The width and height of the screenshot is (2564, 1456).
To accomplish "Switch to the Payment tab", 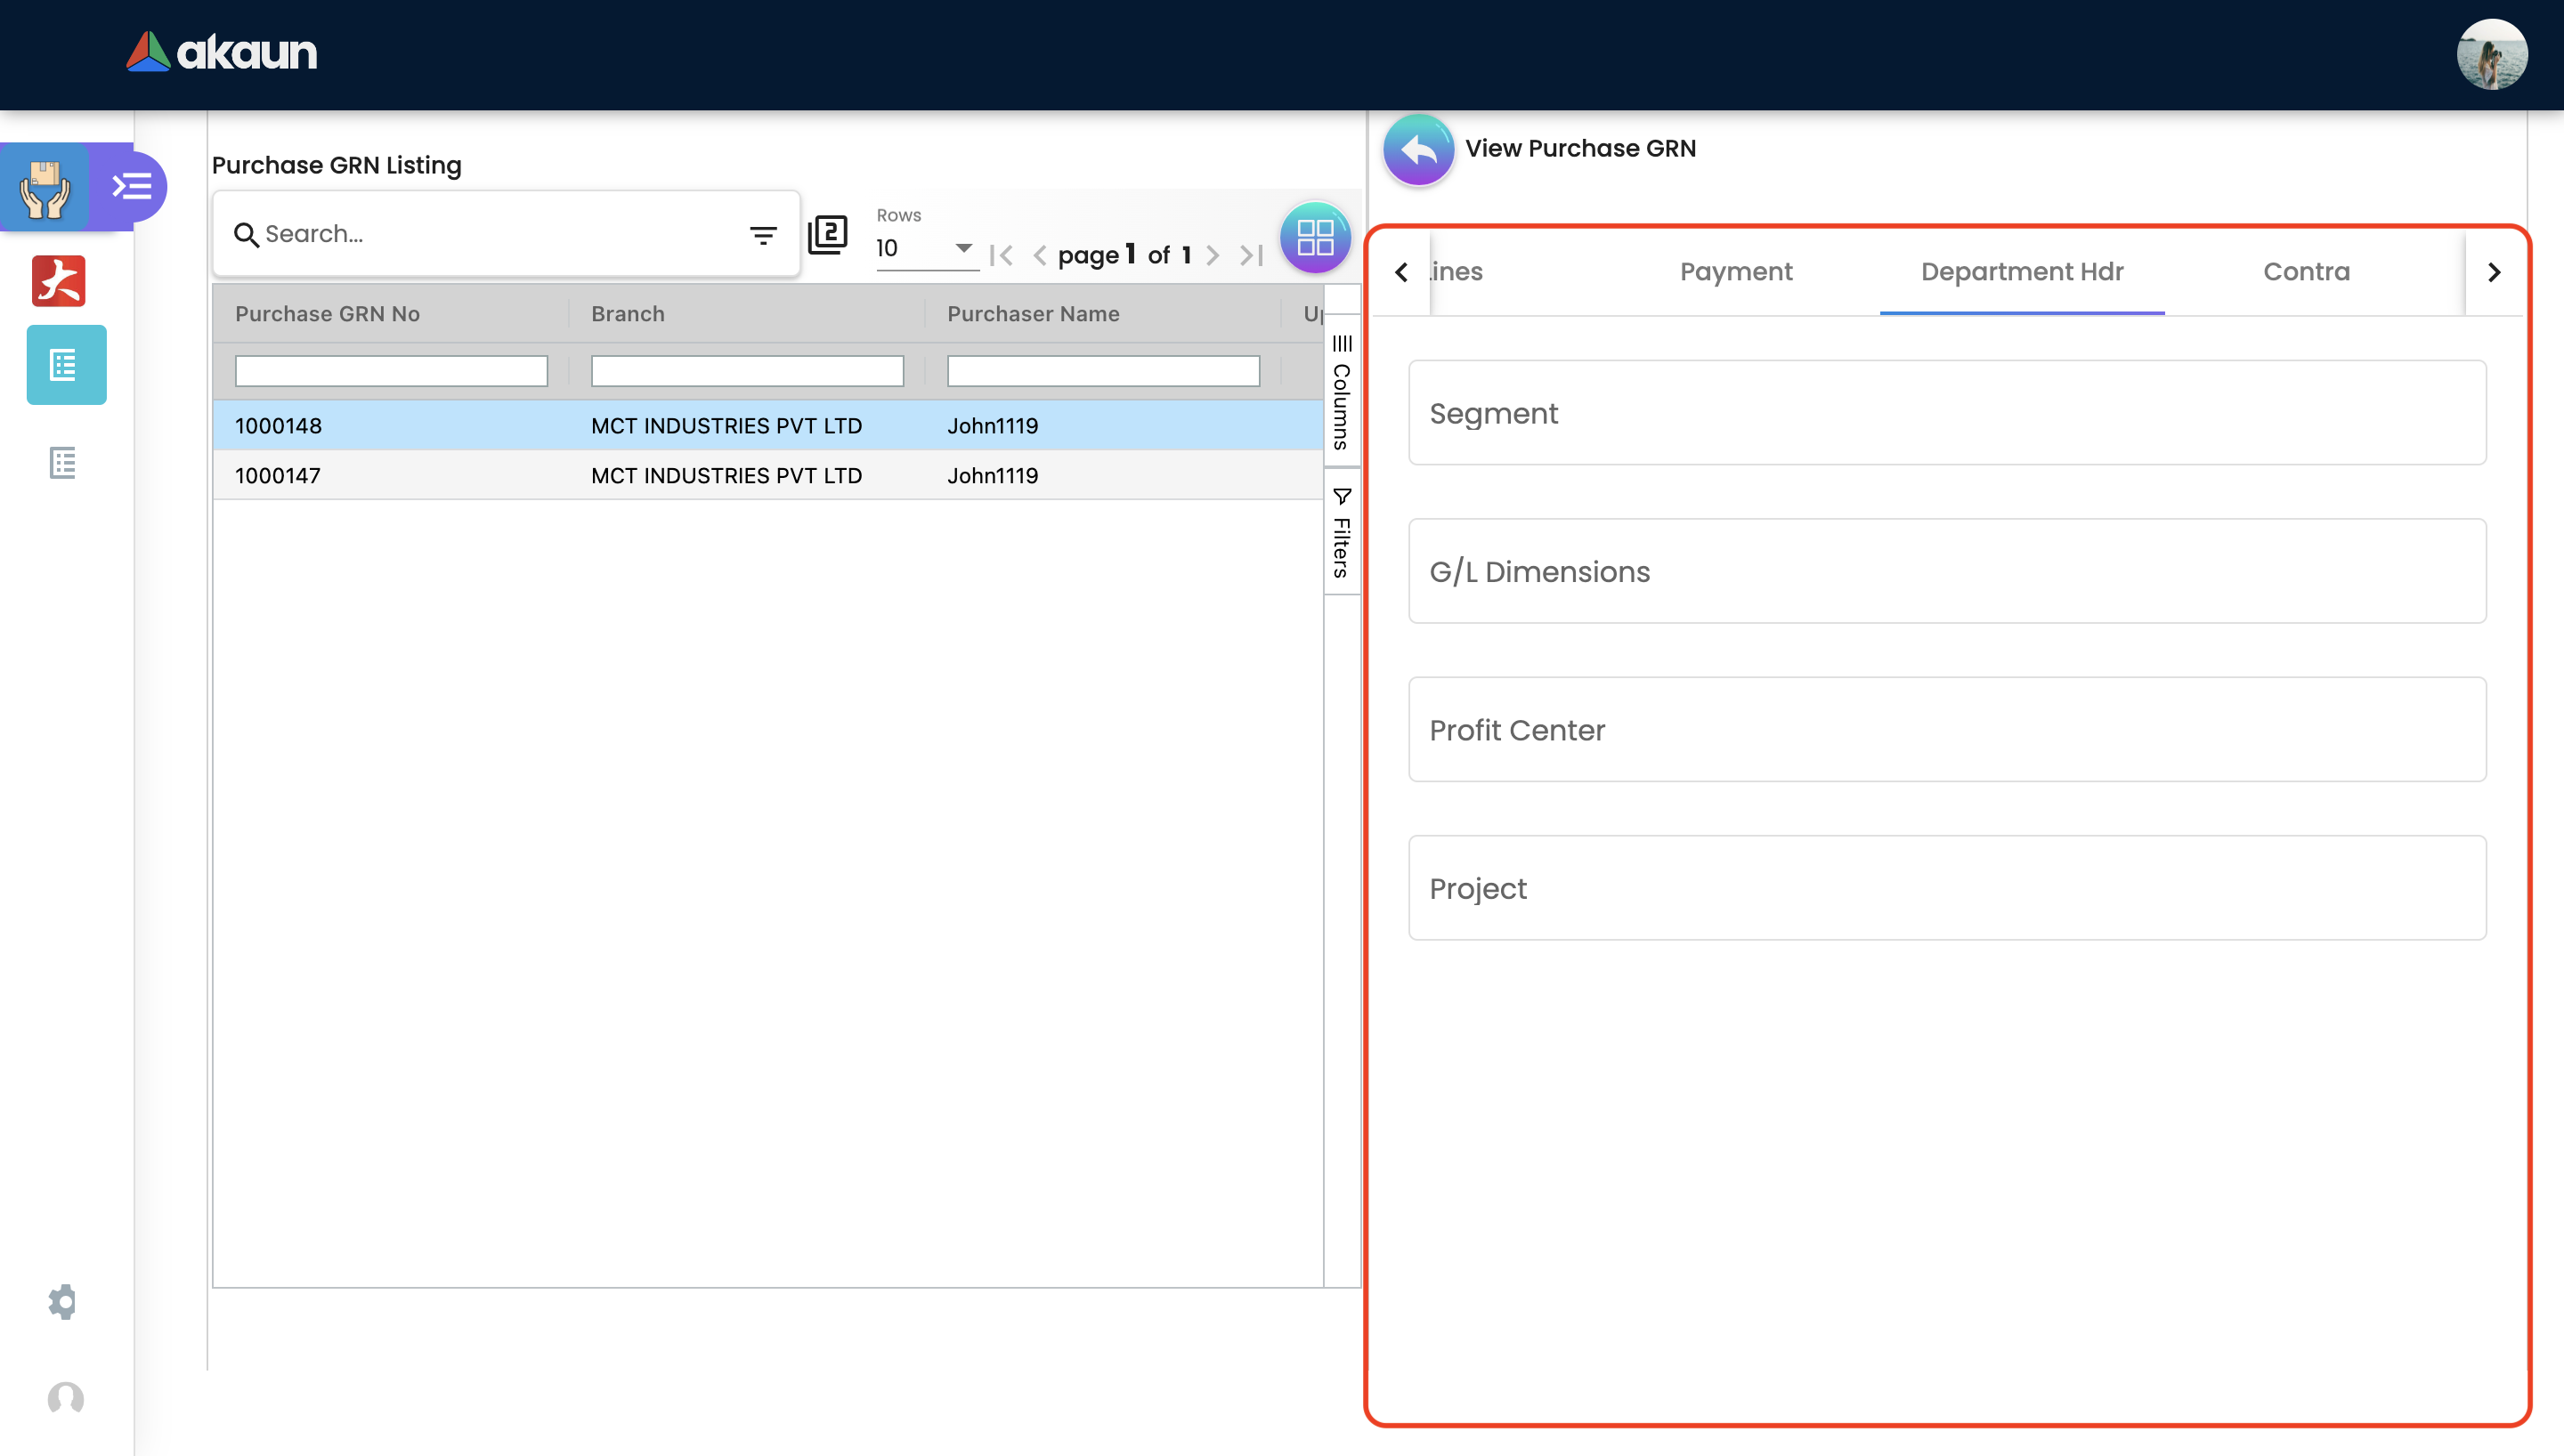I will click(1736, 272).
